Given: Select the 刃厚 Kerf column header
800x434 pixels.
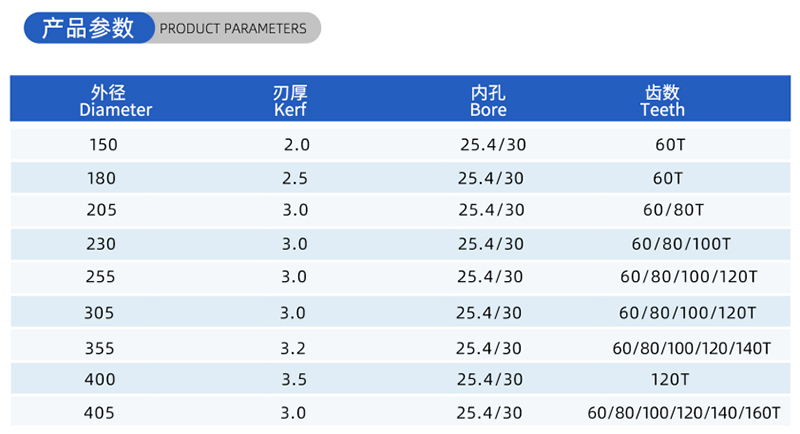Looking at the screenshot, I should [x=289, y=100].
